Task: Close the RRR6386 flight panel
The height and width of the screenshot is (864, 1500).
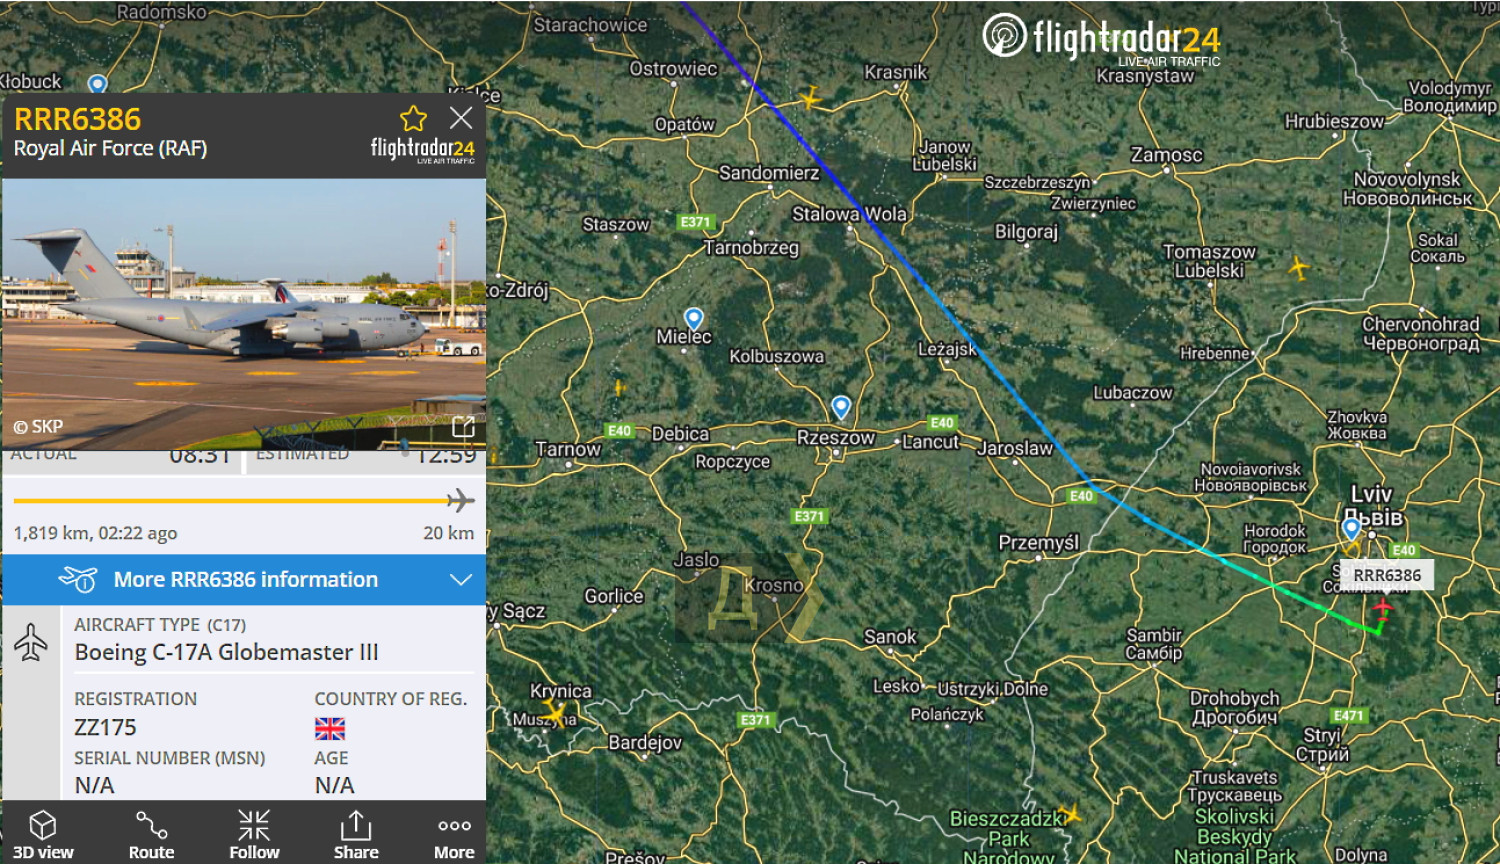Action: point(461,118)
